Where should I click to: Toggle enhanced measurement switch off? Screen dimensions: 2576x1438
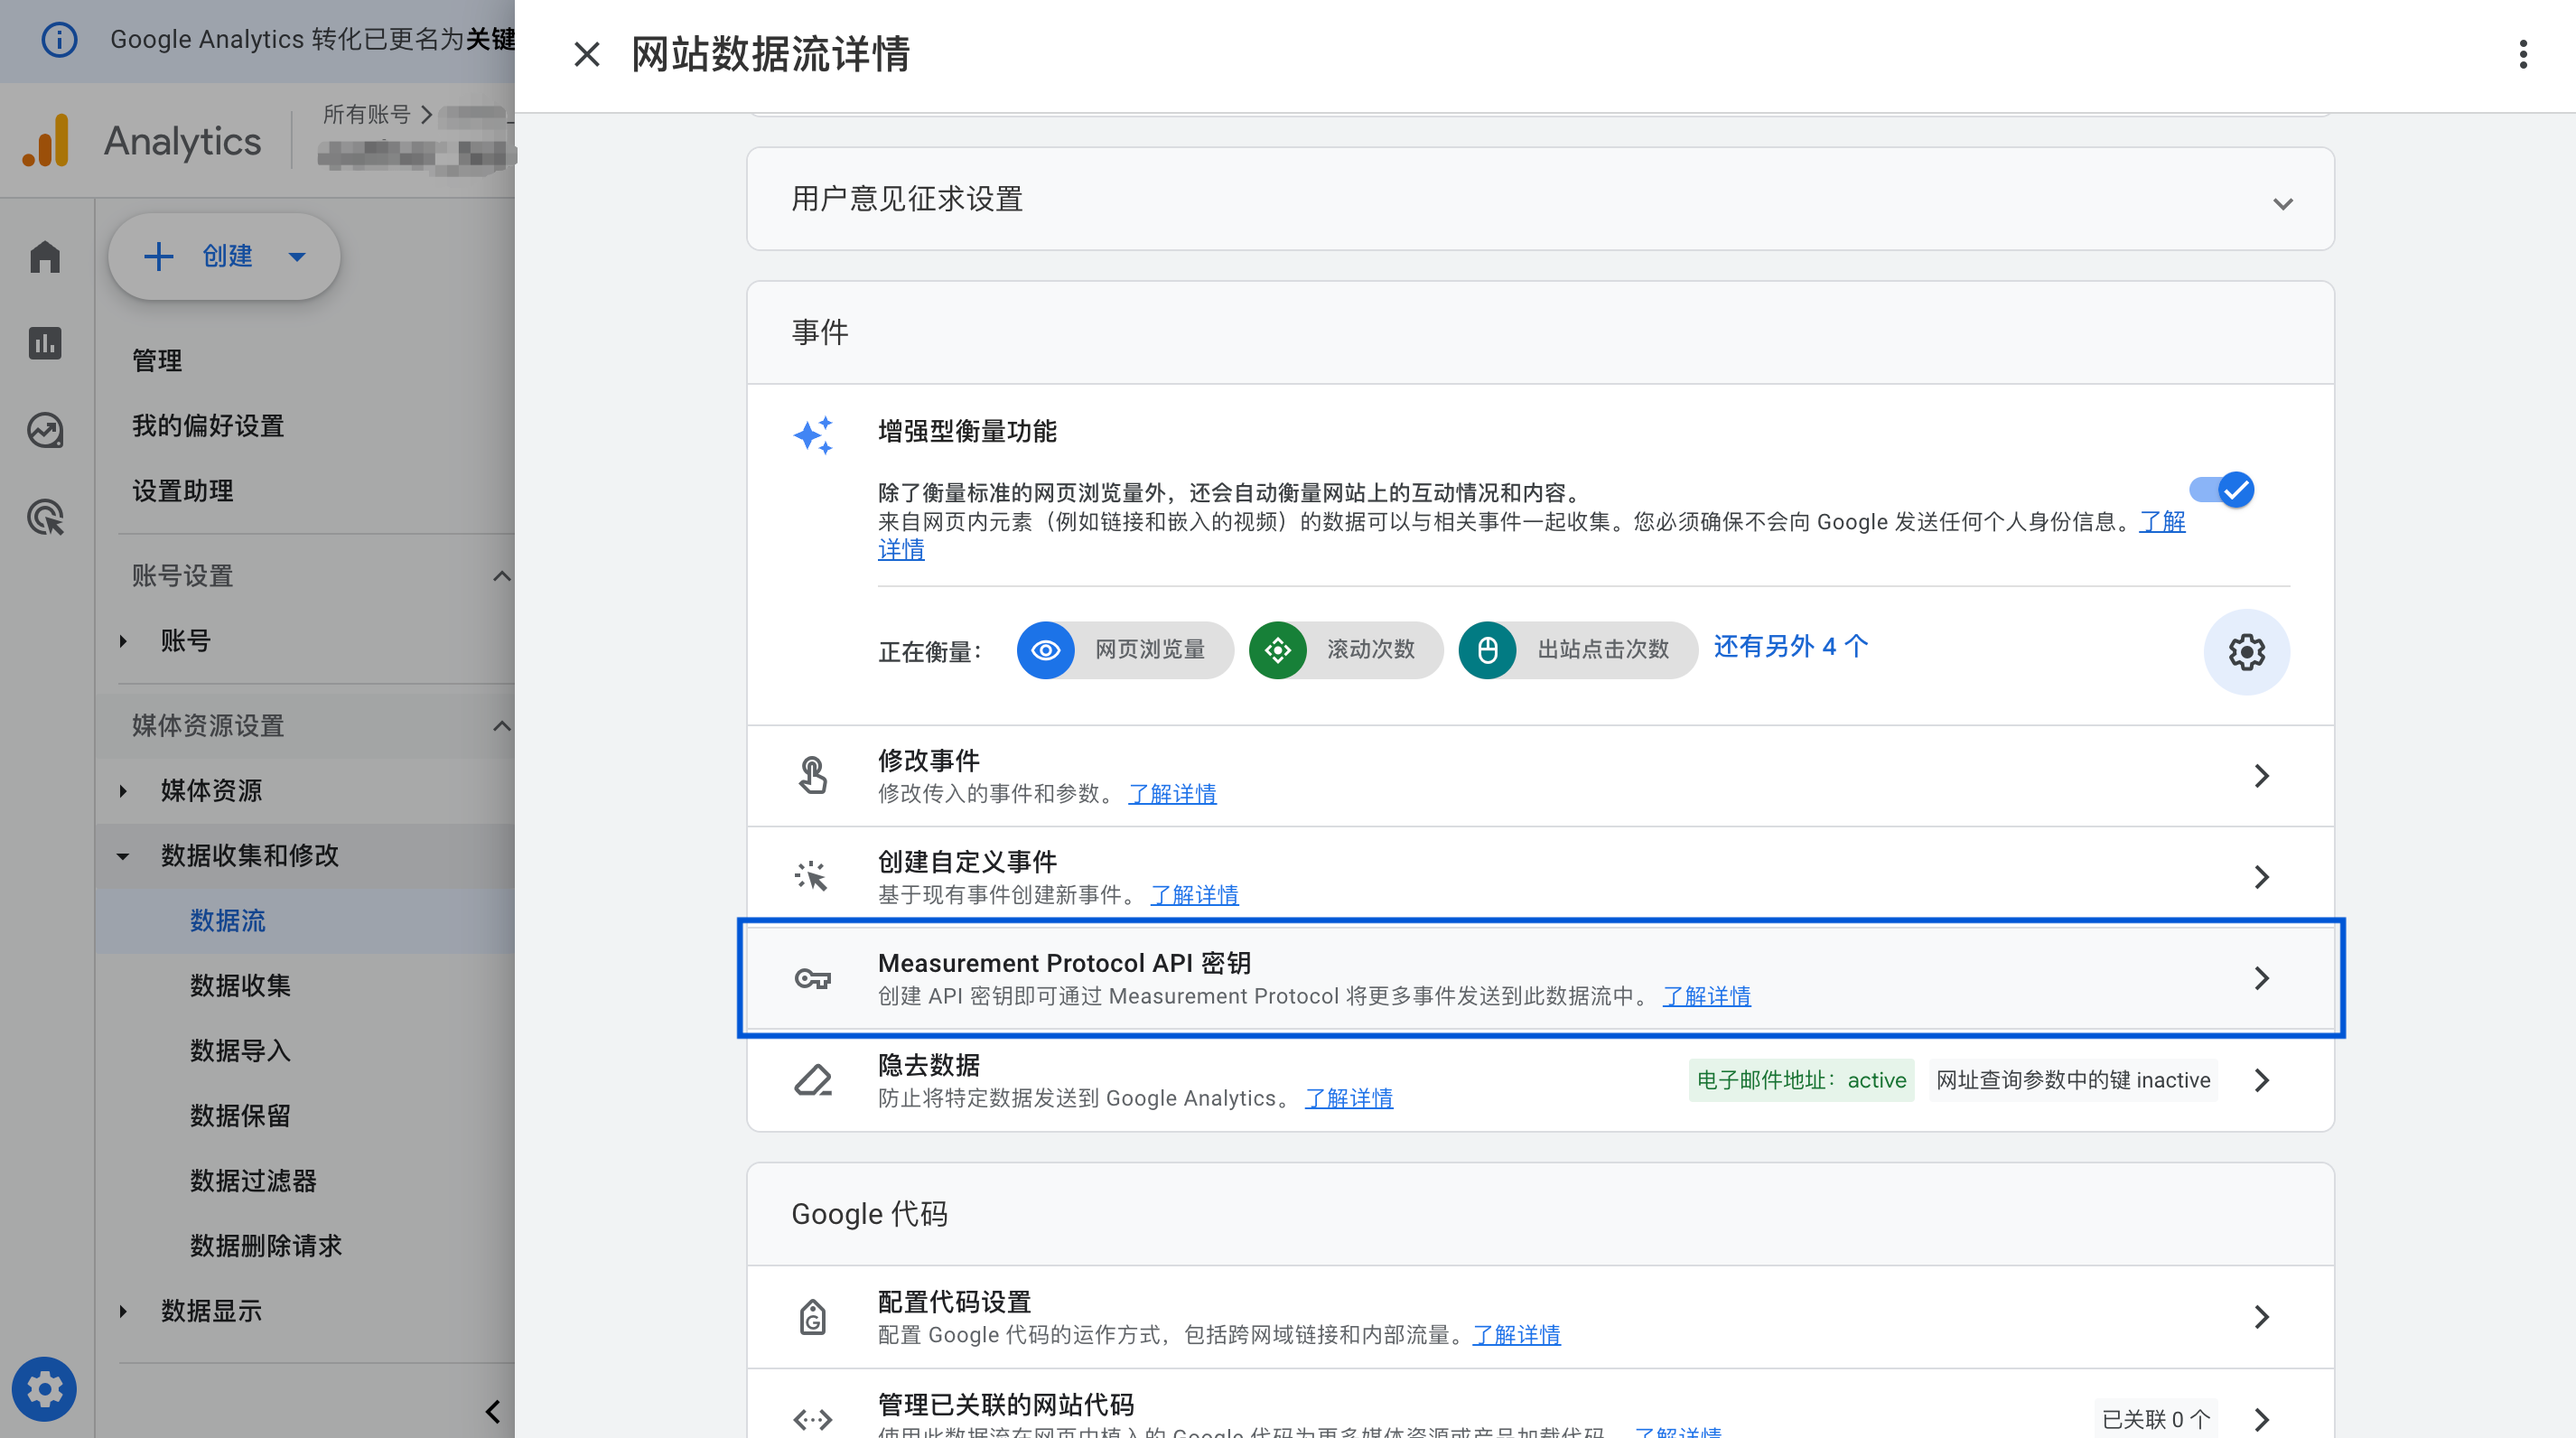point(2221,490)
